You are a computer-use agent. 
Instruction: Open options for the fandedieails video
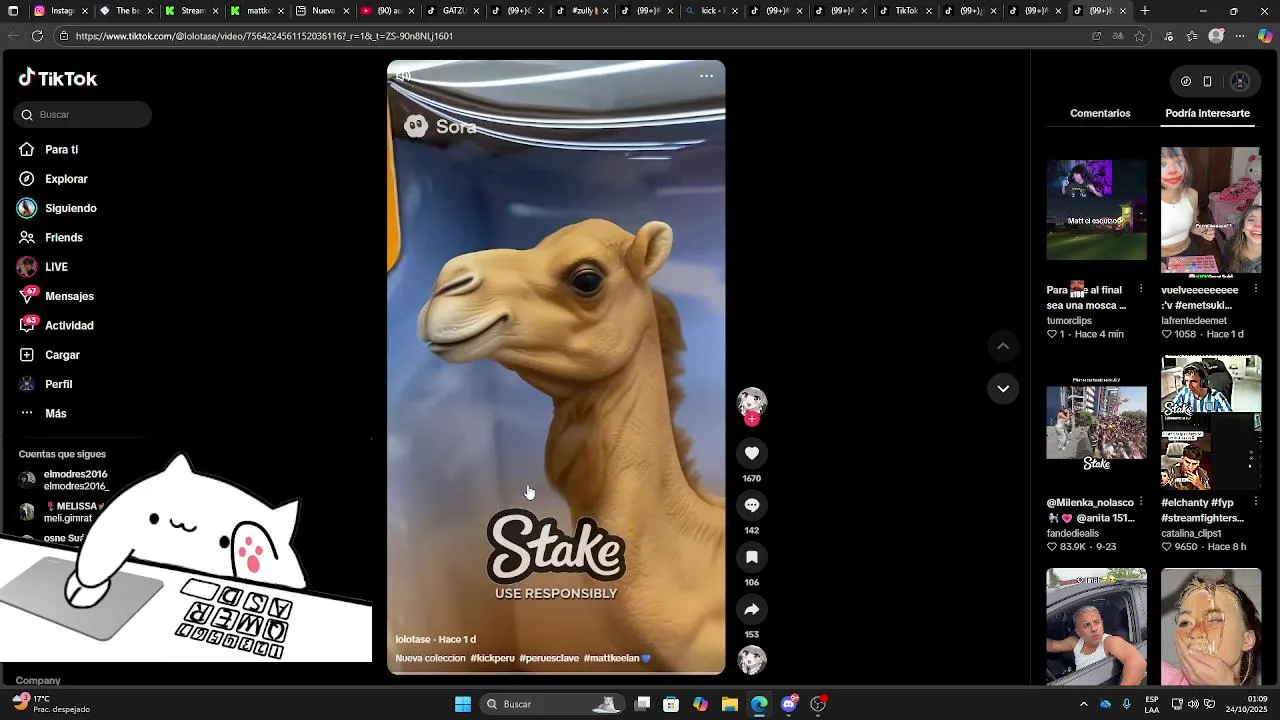1141,502
